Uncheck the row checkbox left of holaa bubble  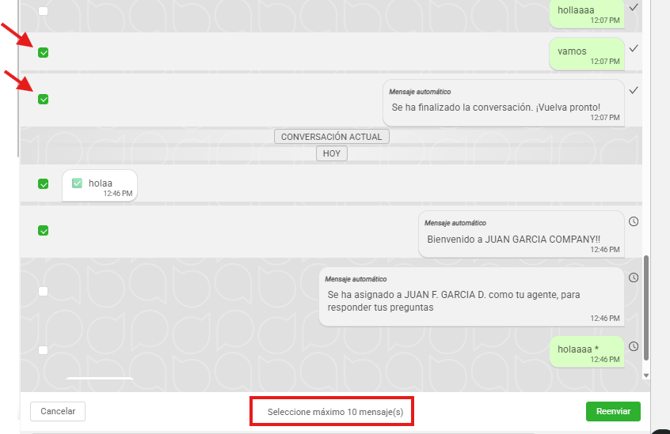(x=43, y=184)
